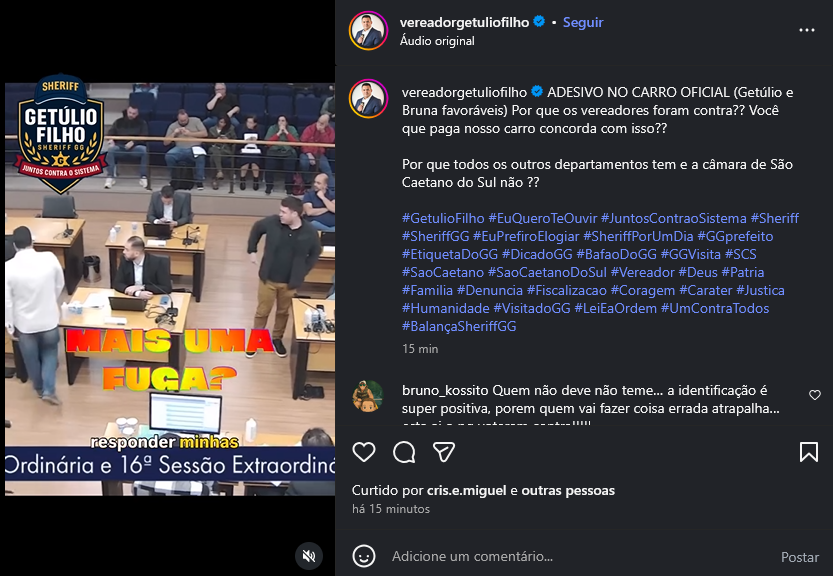This screenshot has width=833, height=576.
Task: Click the Áudio original link
Action: (x=437, y=41)
